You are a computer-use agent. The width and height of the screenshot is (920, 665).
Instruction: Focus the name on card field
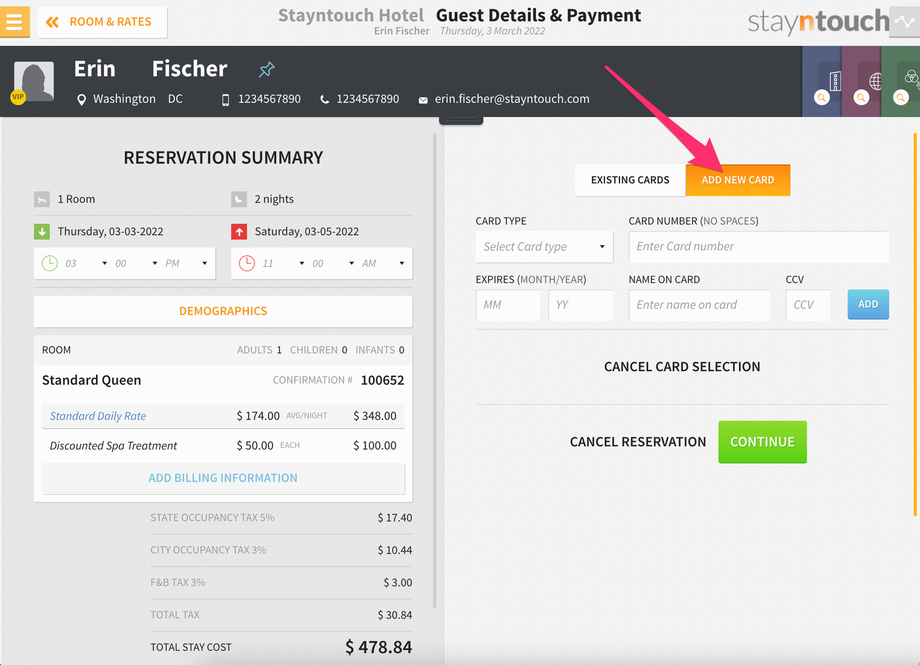tap(699, 305)
